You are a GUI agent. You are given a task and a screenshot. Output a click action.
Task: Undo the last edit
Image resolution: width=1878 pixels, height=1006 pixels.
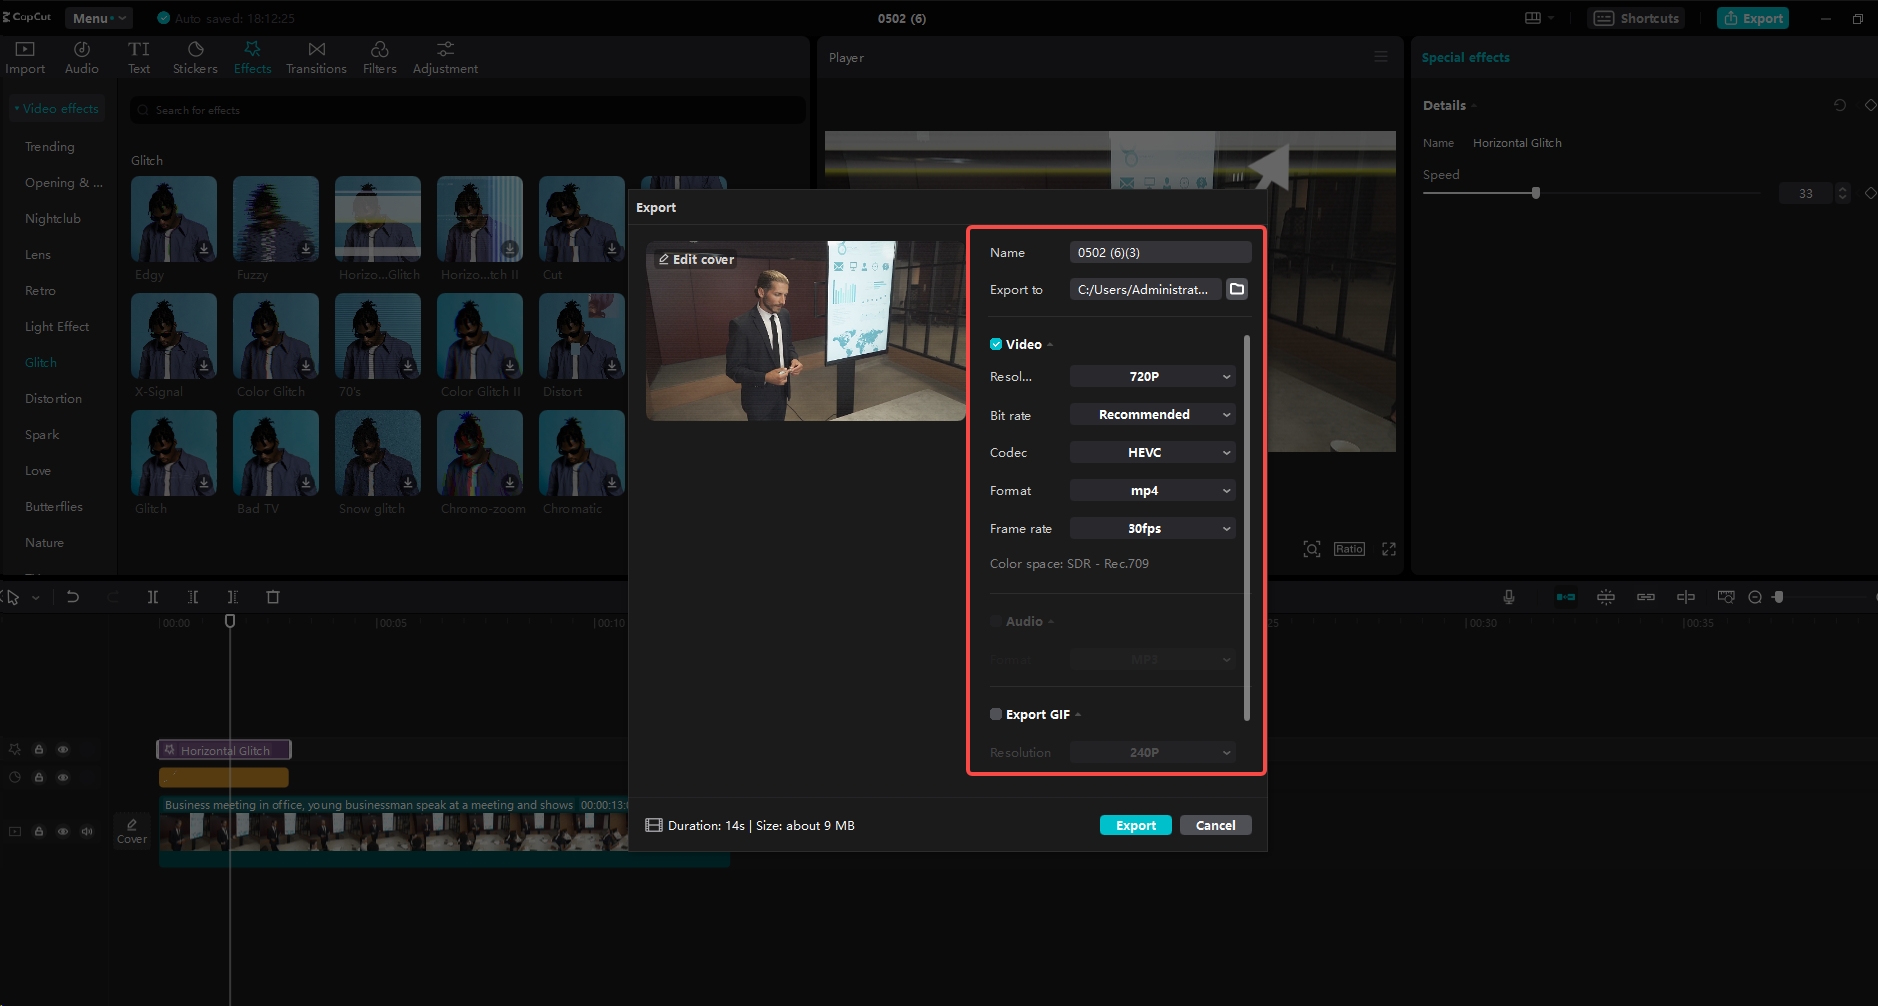point(73,596)
